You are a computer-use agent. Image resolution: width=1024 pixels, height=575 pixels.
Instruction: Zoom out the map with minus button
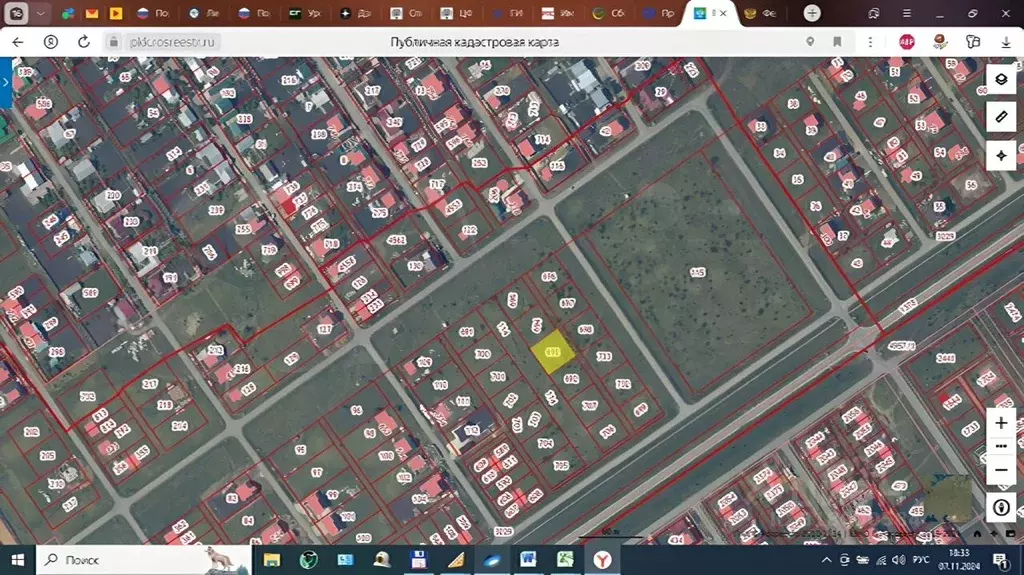point(1000,470)
